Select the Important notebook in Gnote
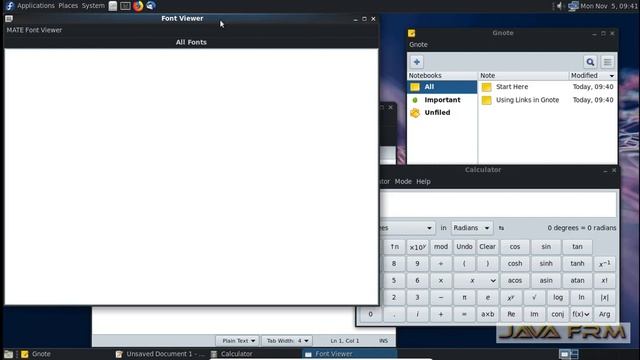The image size is (640, 360). coord(442,100)
